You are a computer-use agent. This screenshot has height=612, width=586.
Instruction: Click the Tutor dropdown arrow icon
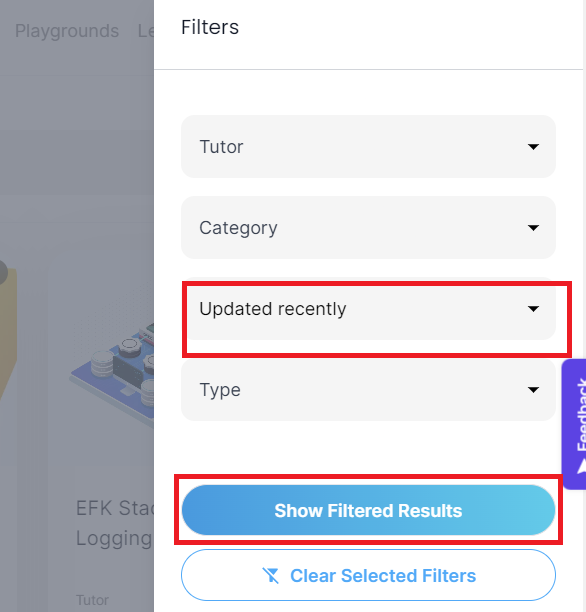click(x=533, y=147)
